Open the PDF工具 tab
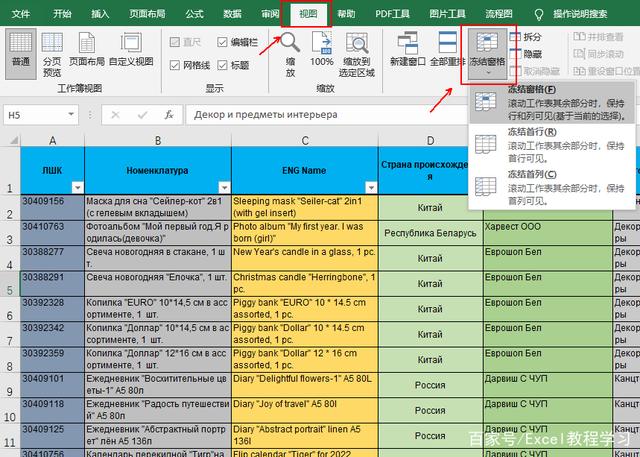This screenshot has height=457, width=640. pyautogui.click(x=392, y=14)
